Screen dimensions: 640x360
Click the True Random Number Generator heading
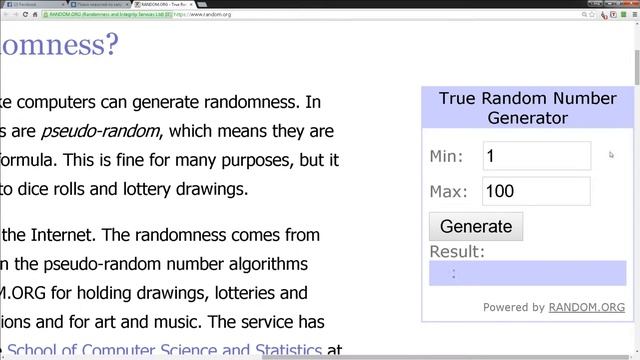tap(527, 108)
